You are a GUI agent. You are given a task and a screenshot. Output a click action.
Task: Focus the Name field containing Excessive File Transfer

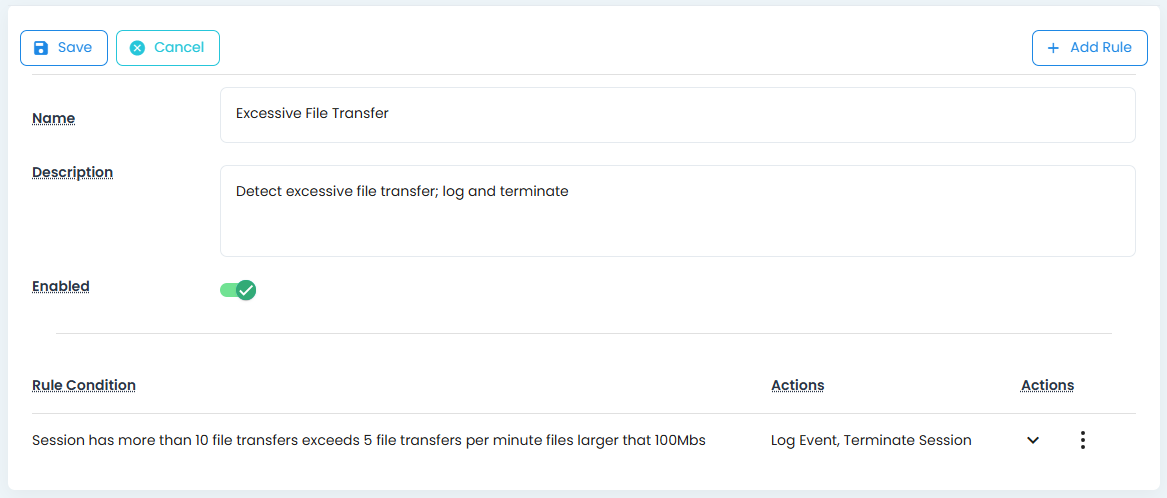click(677, 114)
